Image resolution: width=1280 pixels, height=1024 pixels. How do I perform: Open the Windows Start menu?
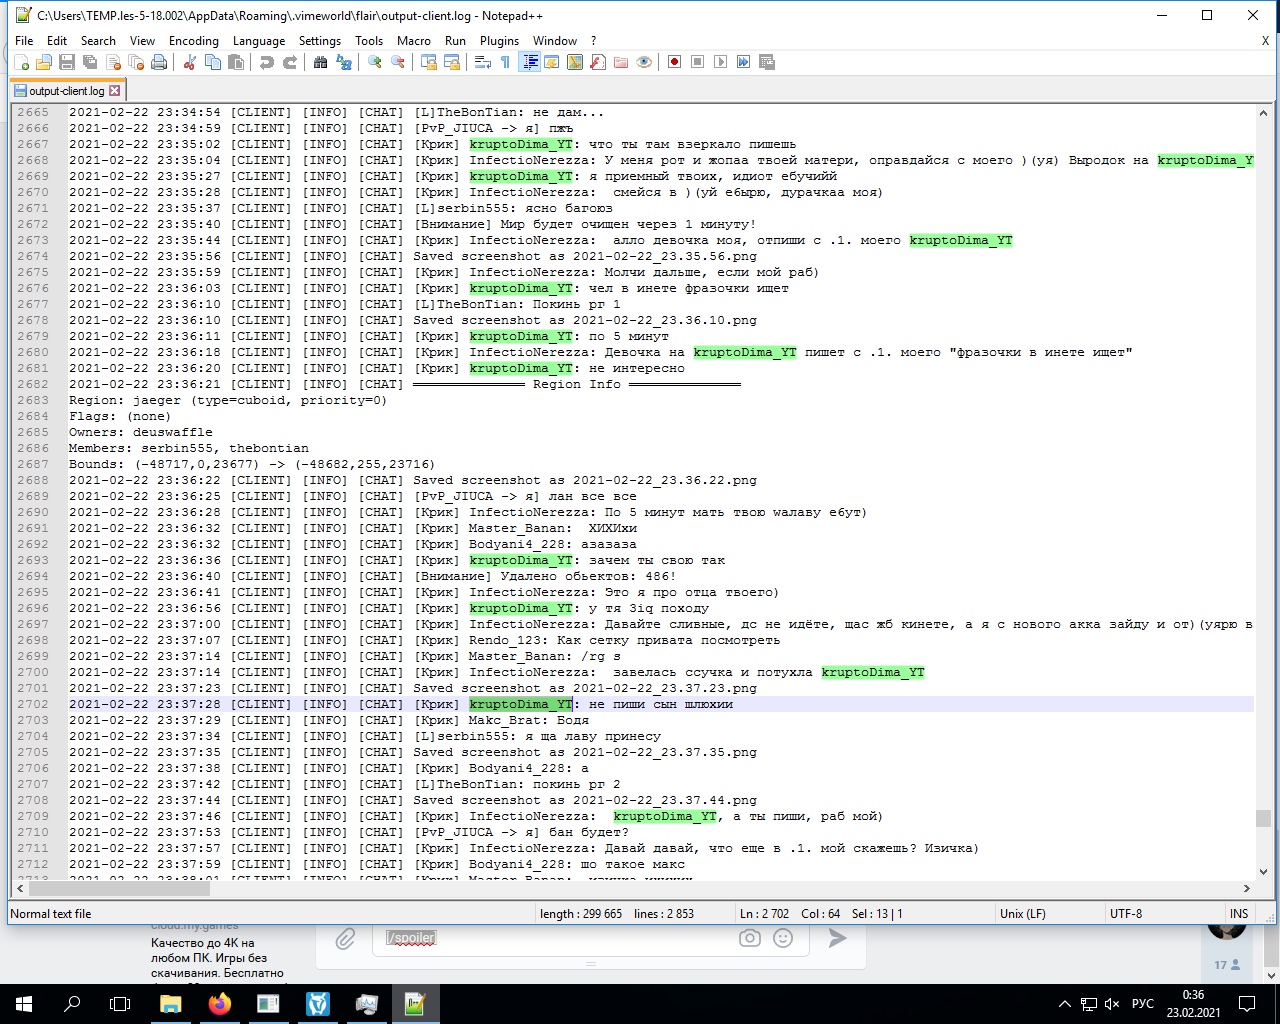tap(24, 1004)
